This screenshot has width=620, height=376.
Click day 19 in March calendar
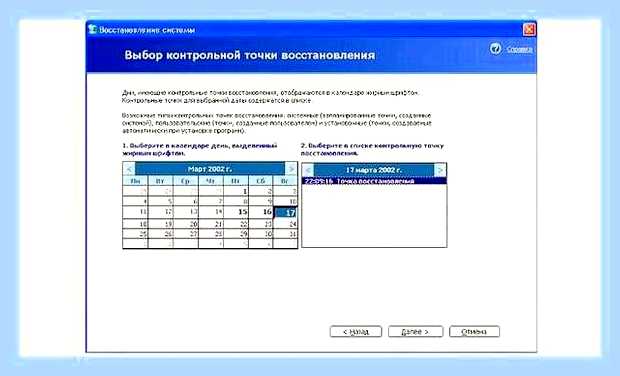tap(161, 224)
